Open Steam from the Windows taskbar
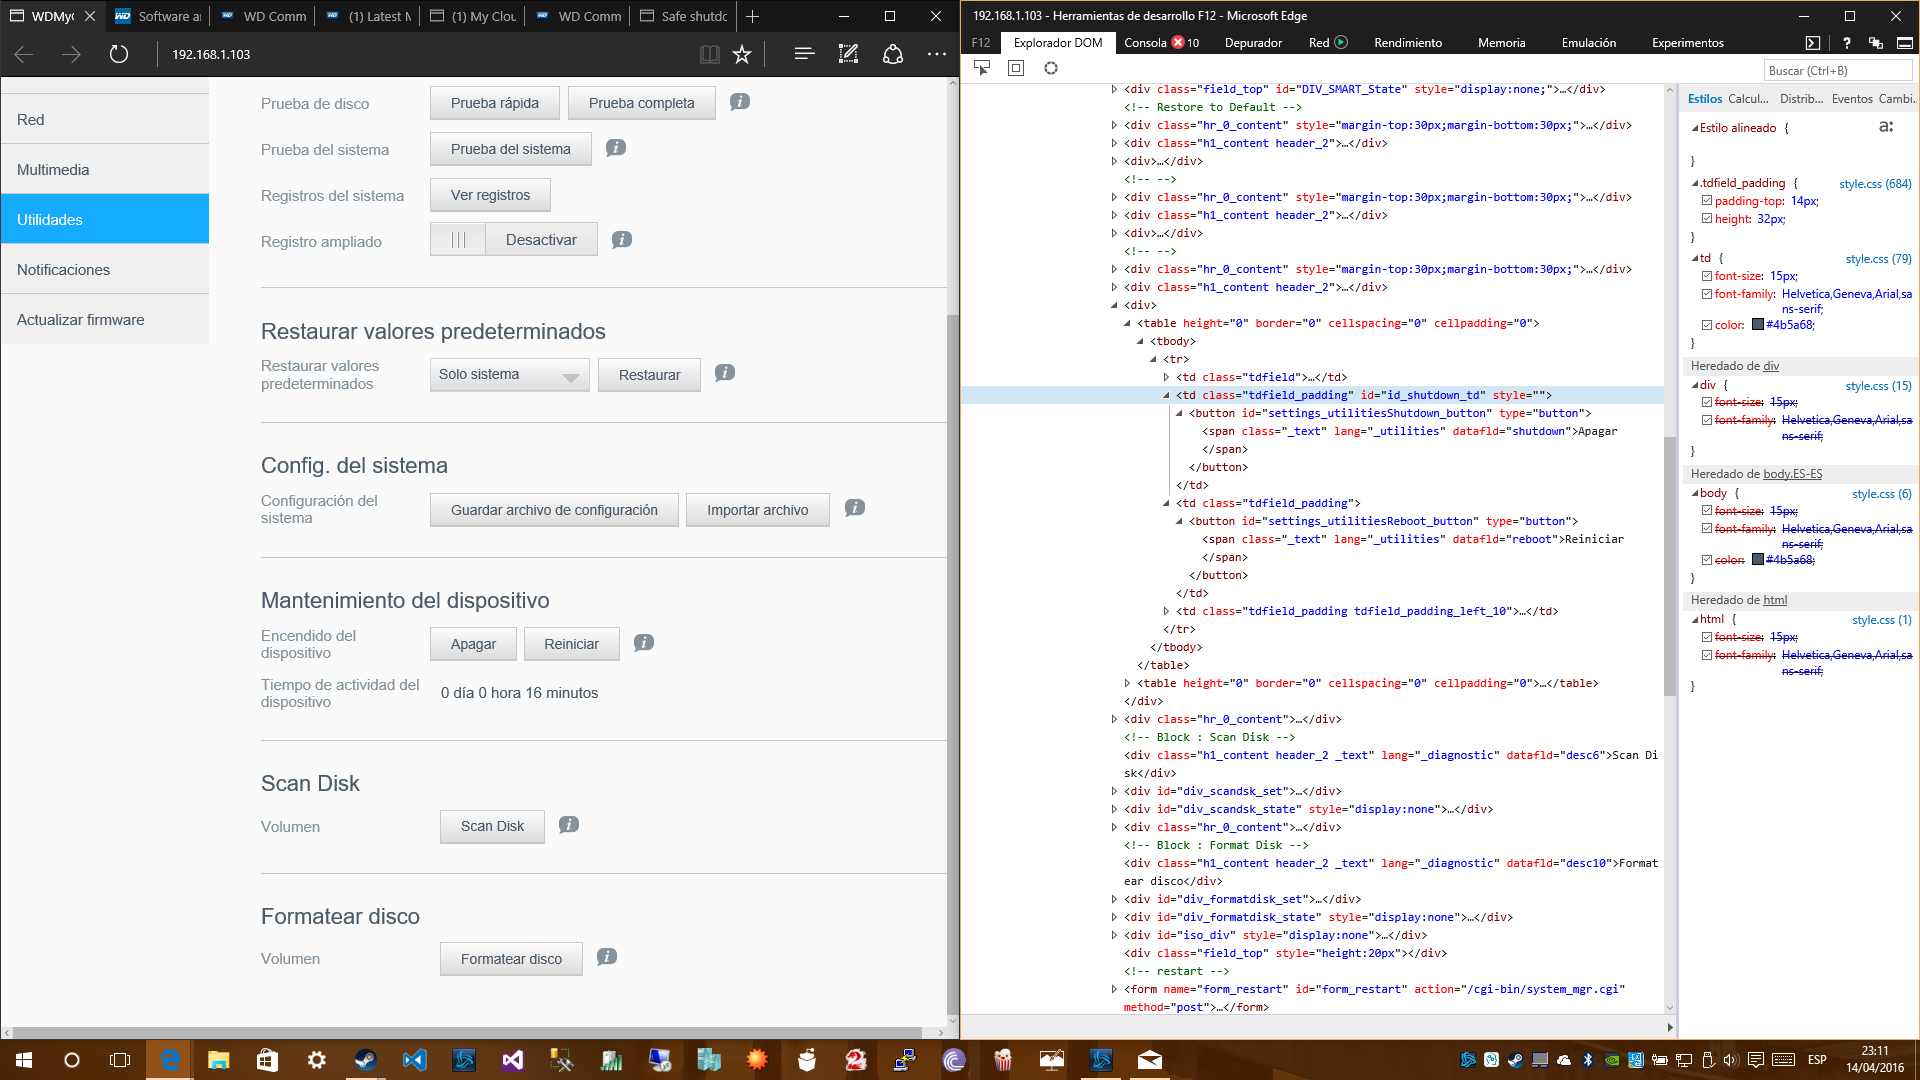Viewport: 1920px width, 1080px height. (365, 1060)
